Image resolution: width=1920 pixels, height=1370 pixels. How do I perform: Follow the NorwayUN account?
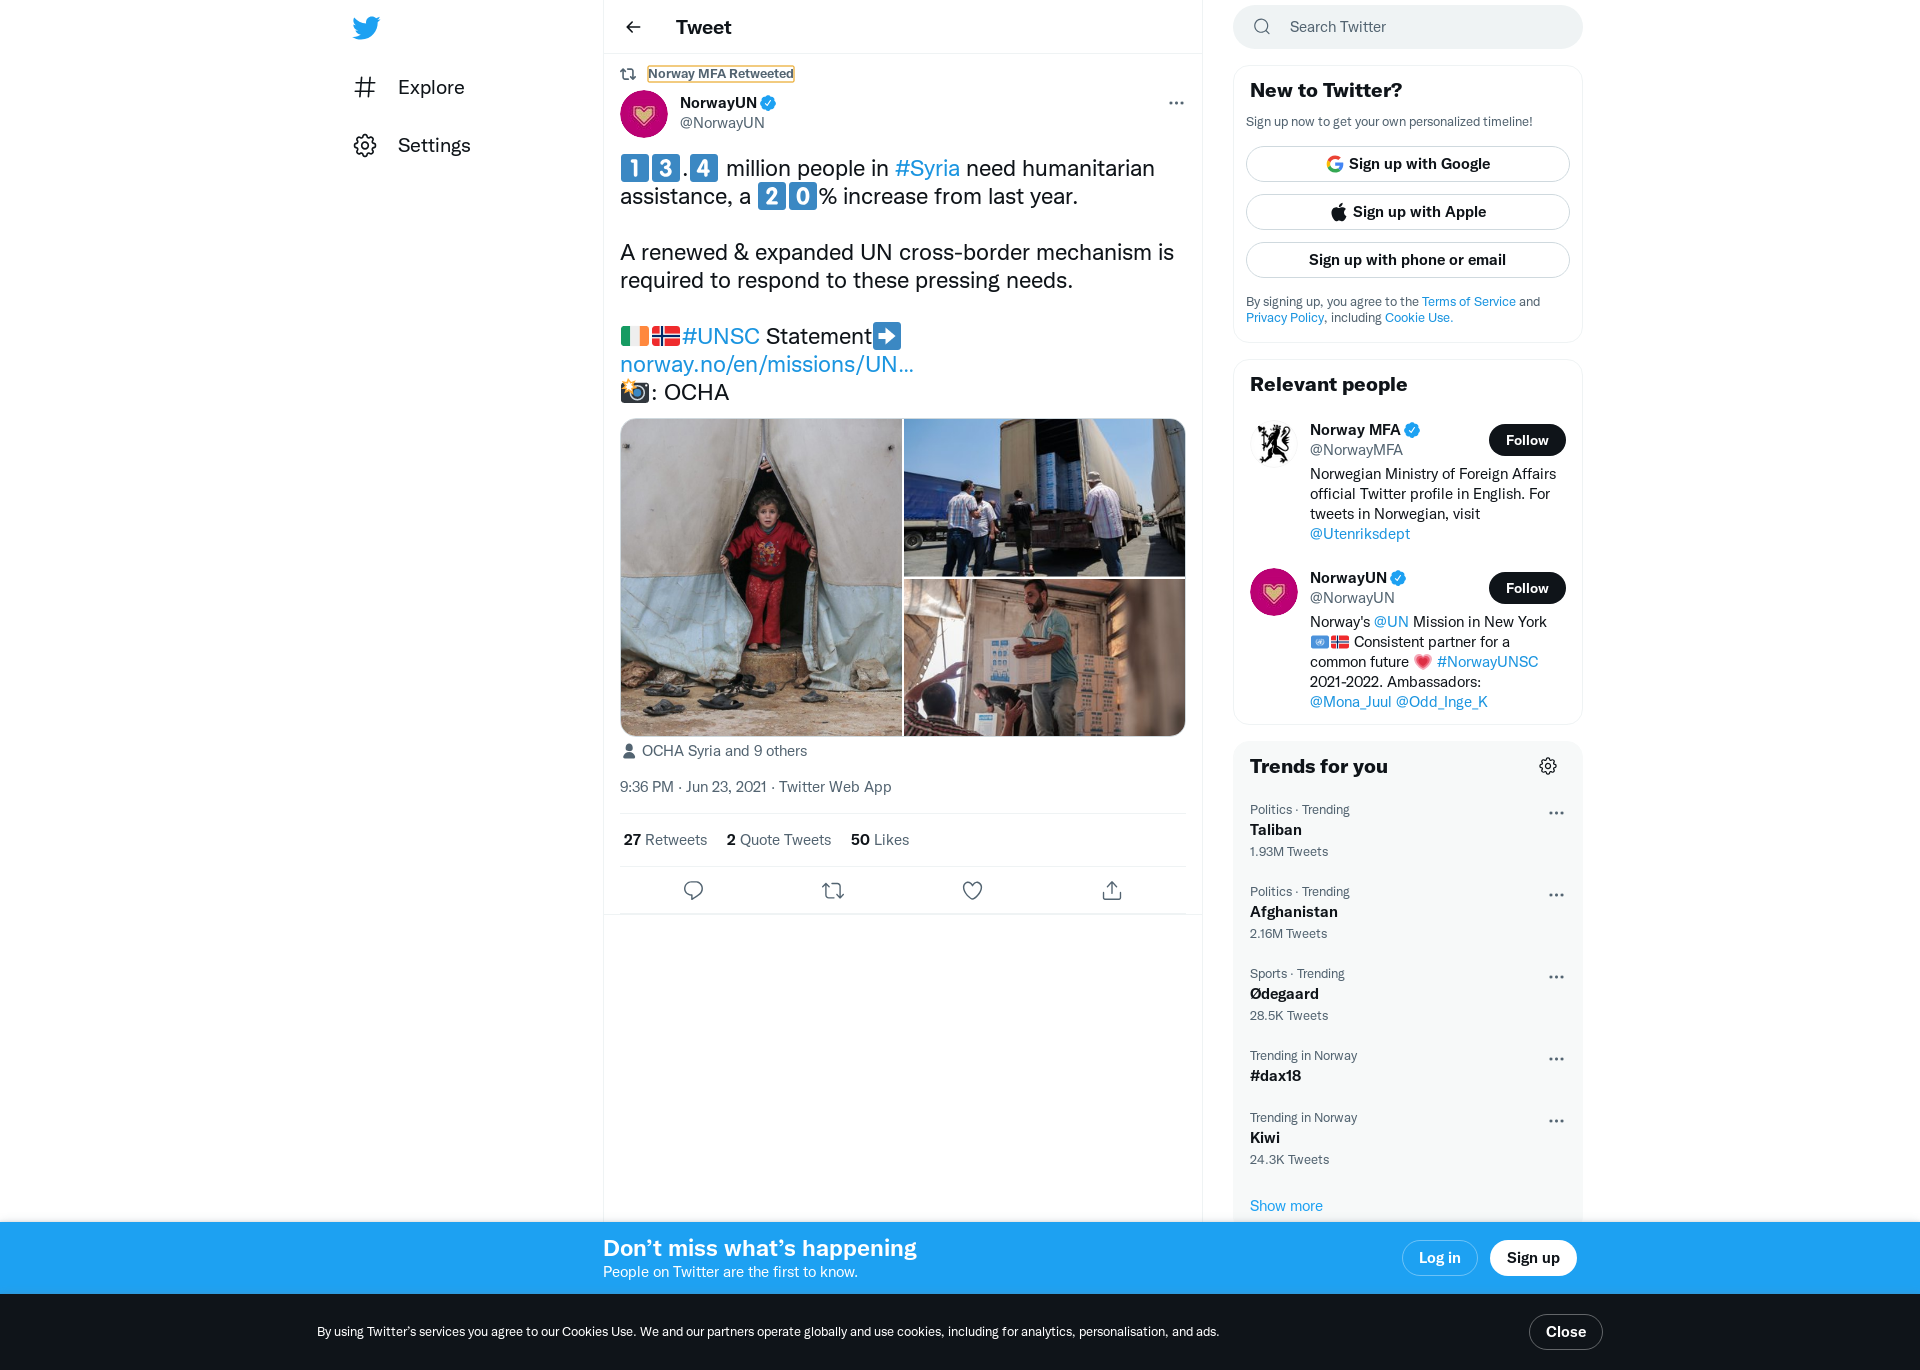pyautogui.click(x=1527, y=588)
